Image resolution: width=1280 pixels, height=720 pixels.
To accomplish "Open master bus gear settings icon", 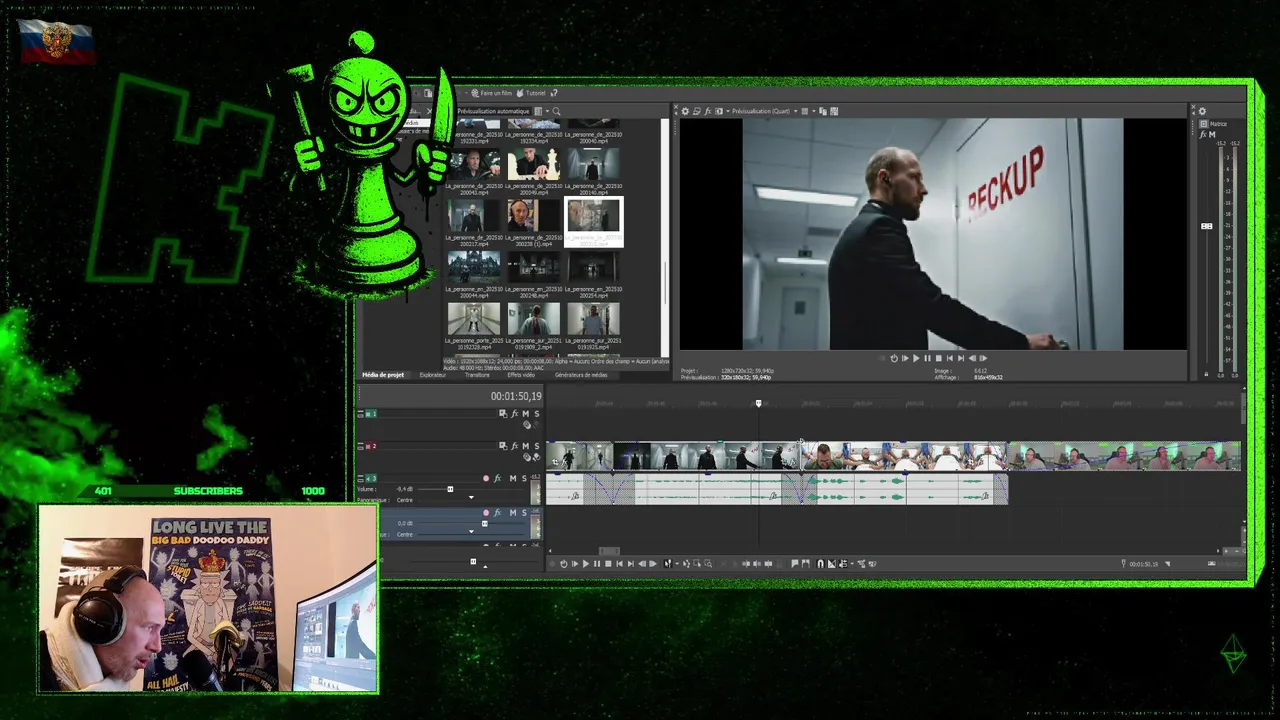I will pos(1203,111).
